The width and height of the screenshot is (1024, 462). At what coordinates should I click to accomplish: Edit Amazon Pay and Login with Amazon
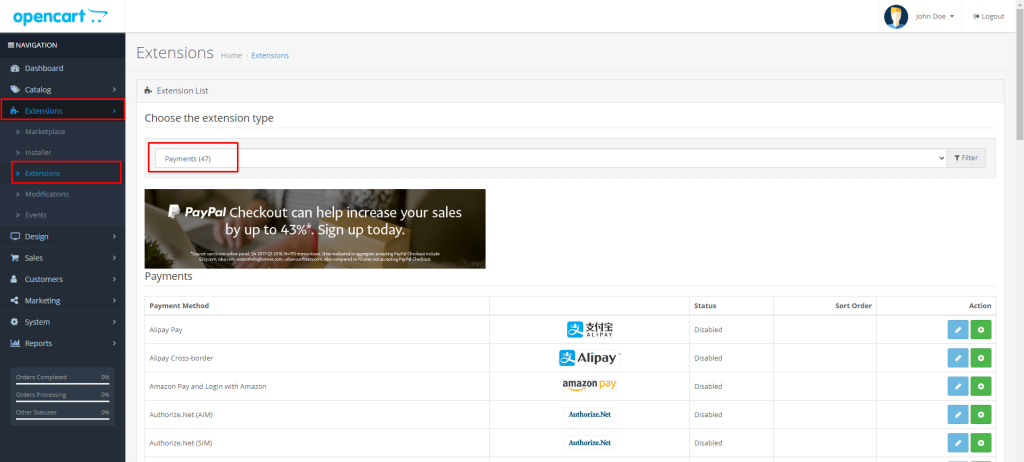pyautogui.click(x=957, y=385)
